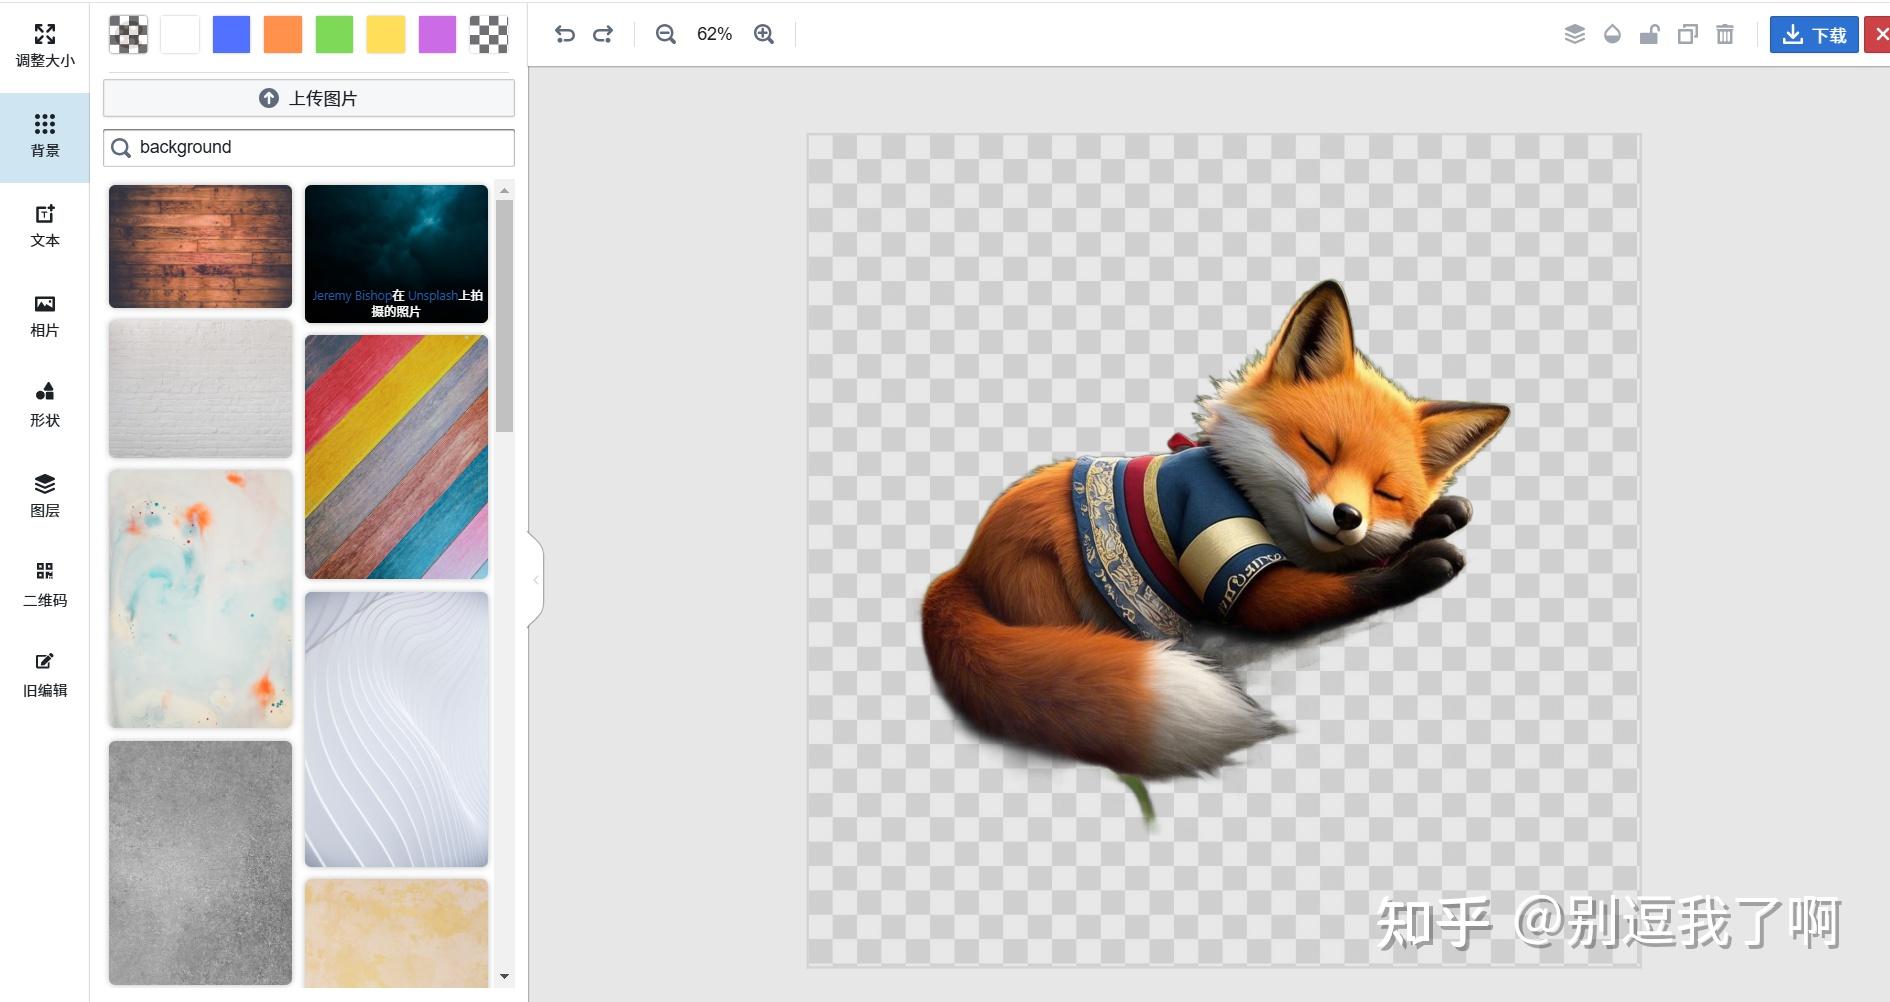The height and width of the screenshot is (1002, 1890).
Task: Open the layers stack icon in top toolbar
Action: click(x=1574, y=35)
